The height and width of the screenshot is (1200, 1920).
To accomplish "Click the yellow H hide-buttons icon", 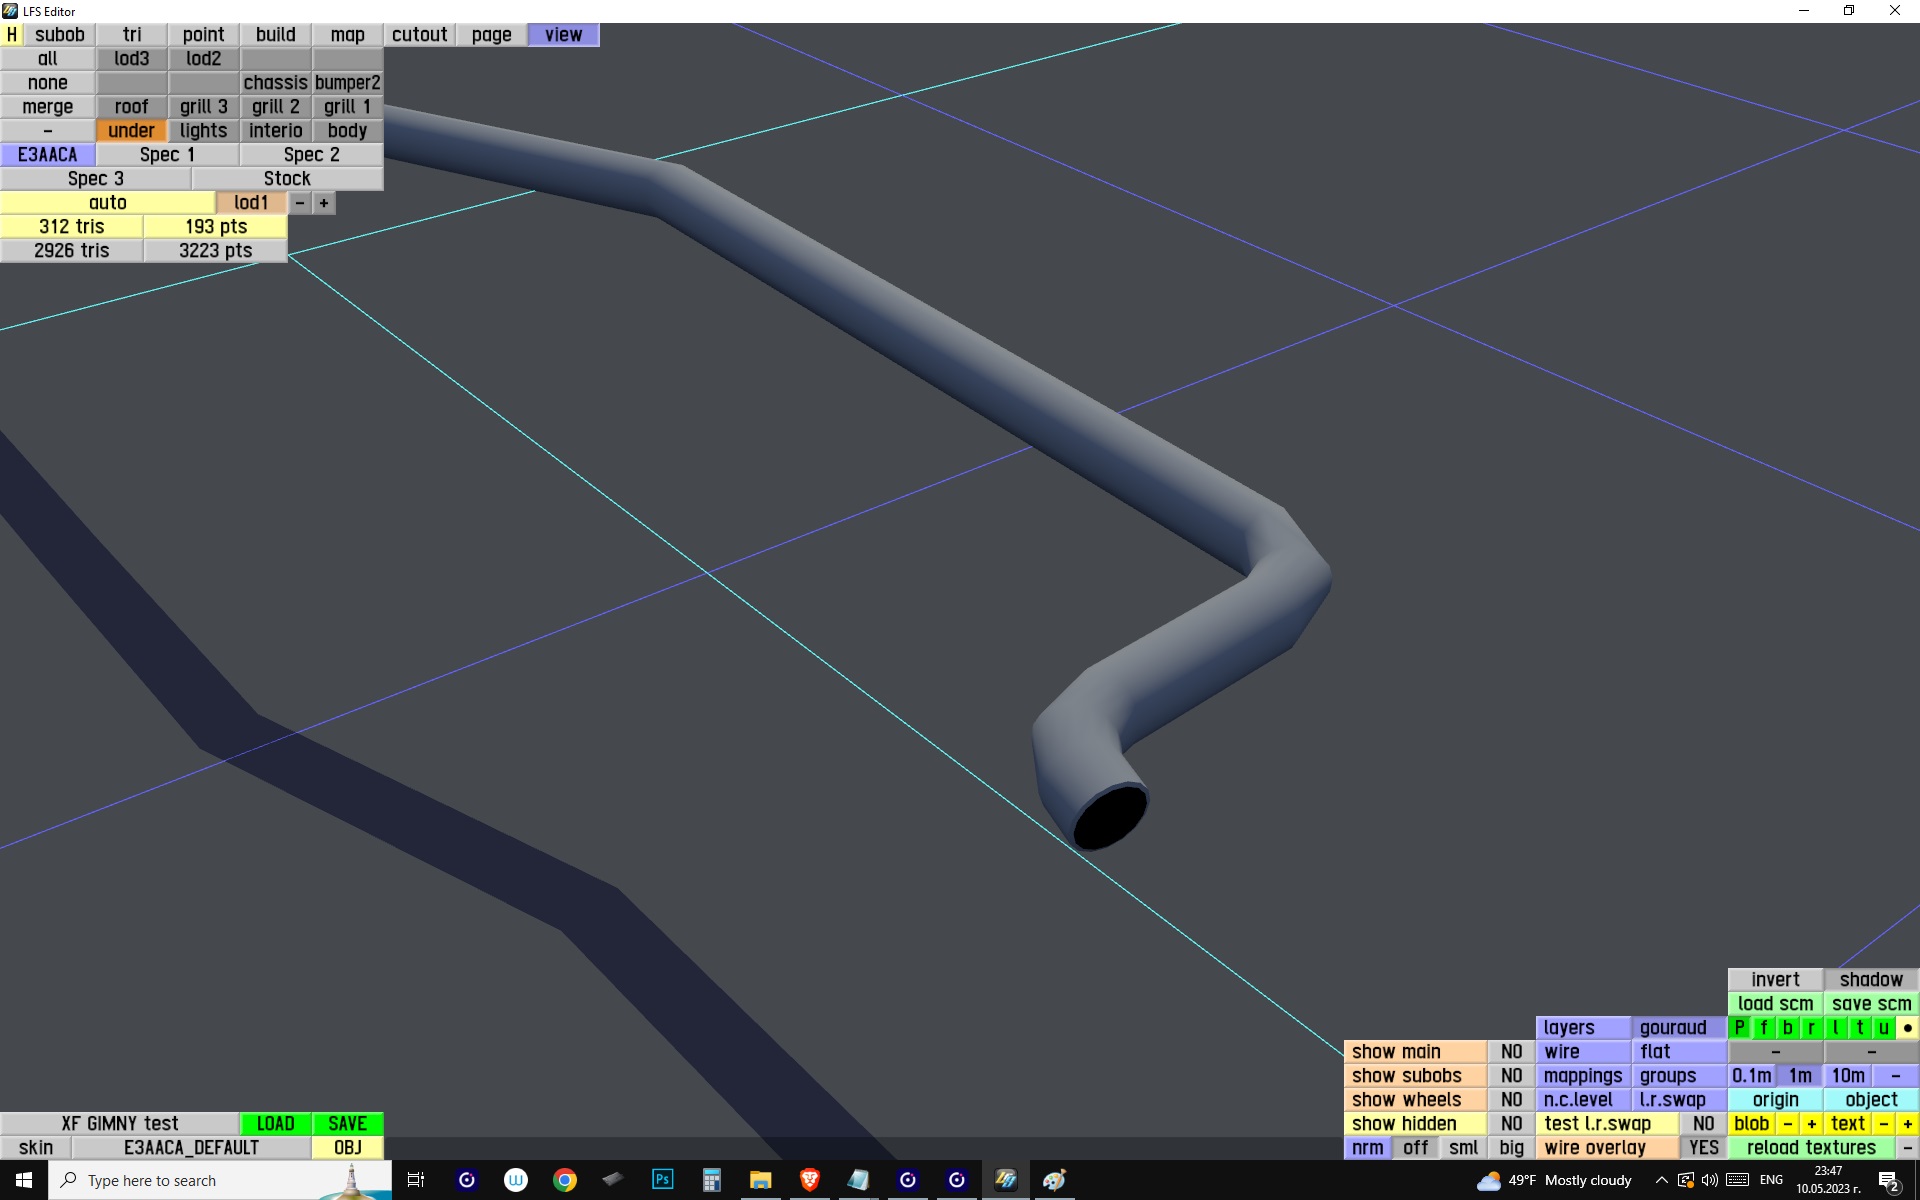I will 12,35.
